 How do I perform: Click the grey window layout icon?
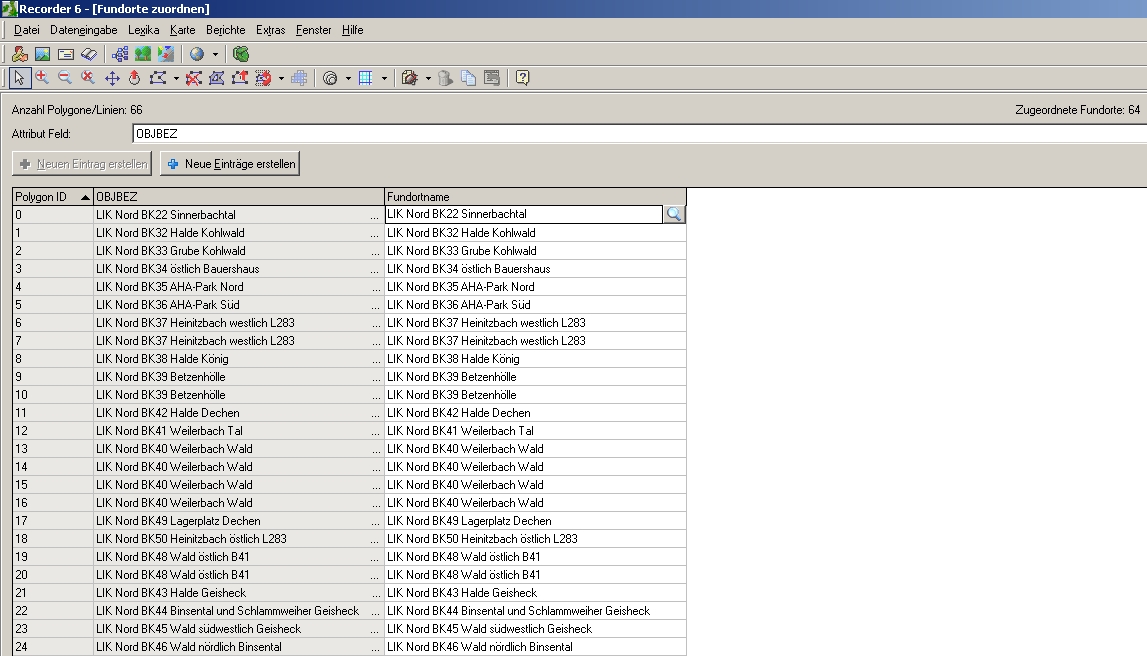(x=492, y=78)
